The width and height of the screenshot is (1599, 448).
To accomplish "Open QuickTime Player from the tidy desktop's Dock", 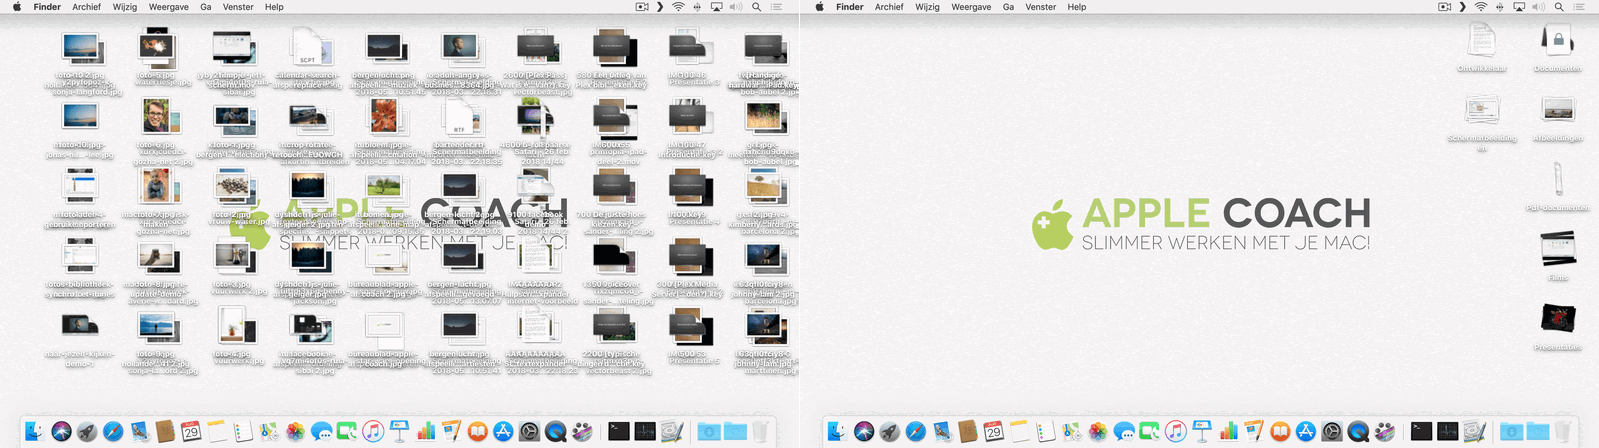I will pyautogui.click(x=1358, y=432).
